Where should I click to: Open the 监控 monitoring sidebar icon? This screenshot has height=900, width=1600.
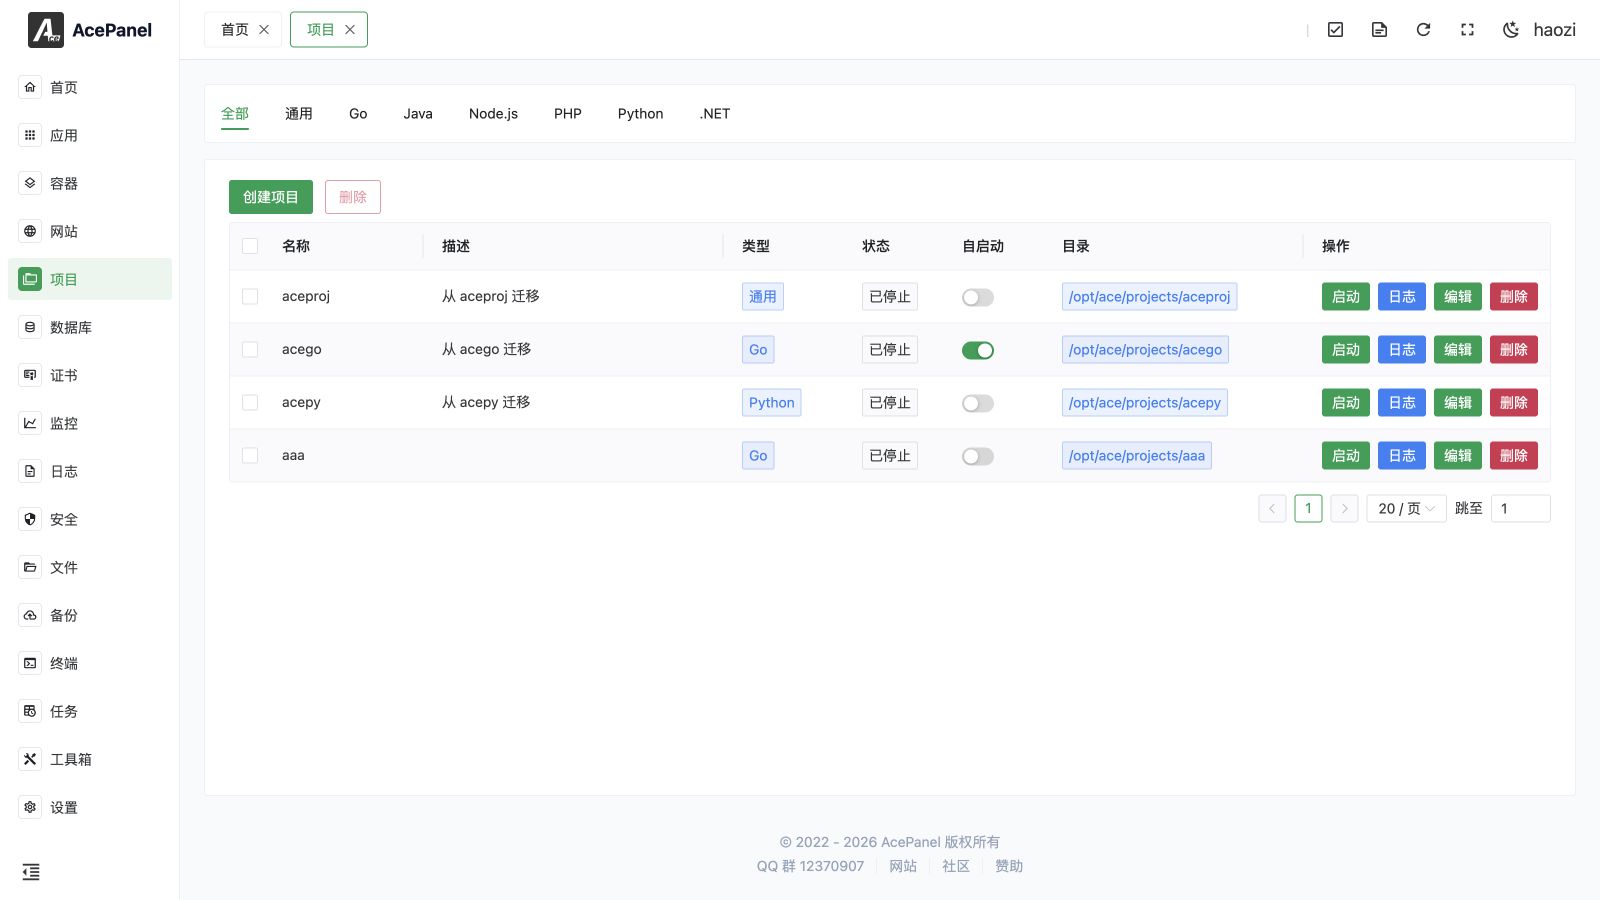point(30,423)
